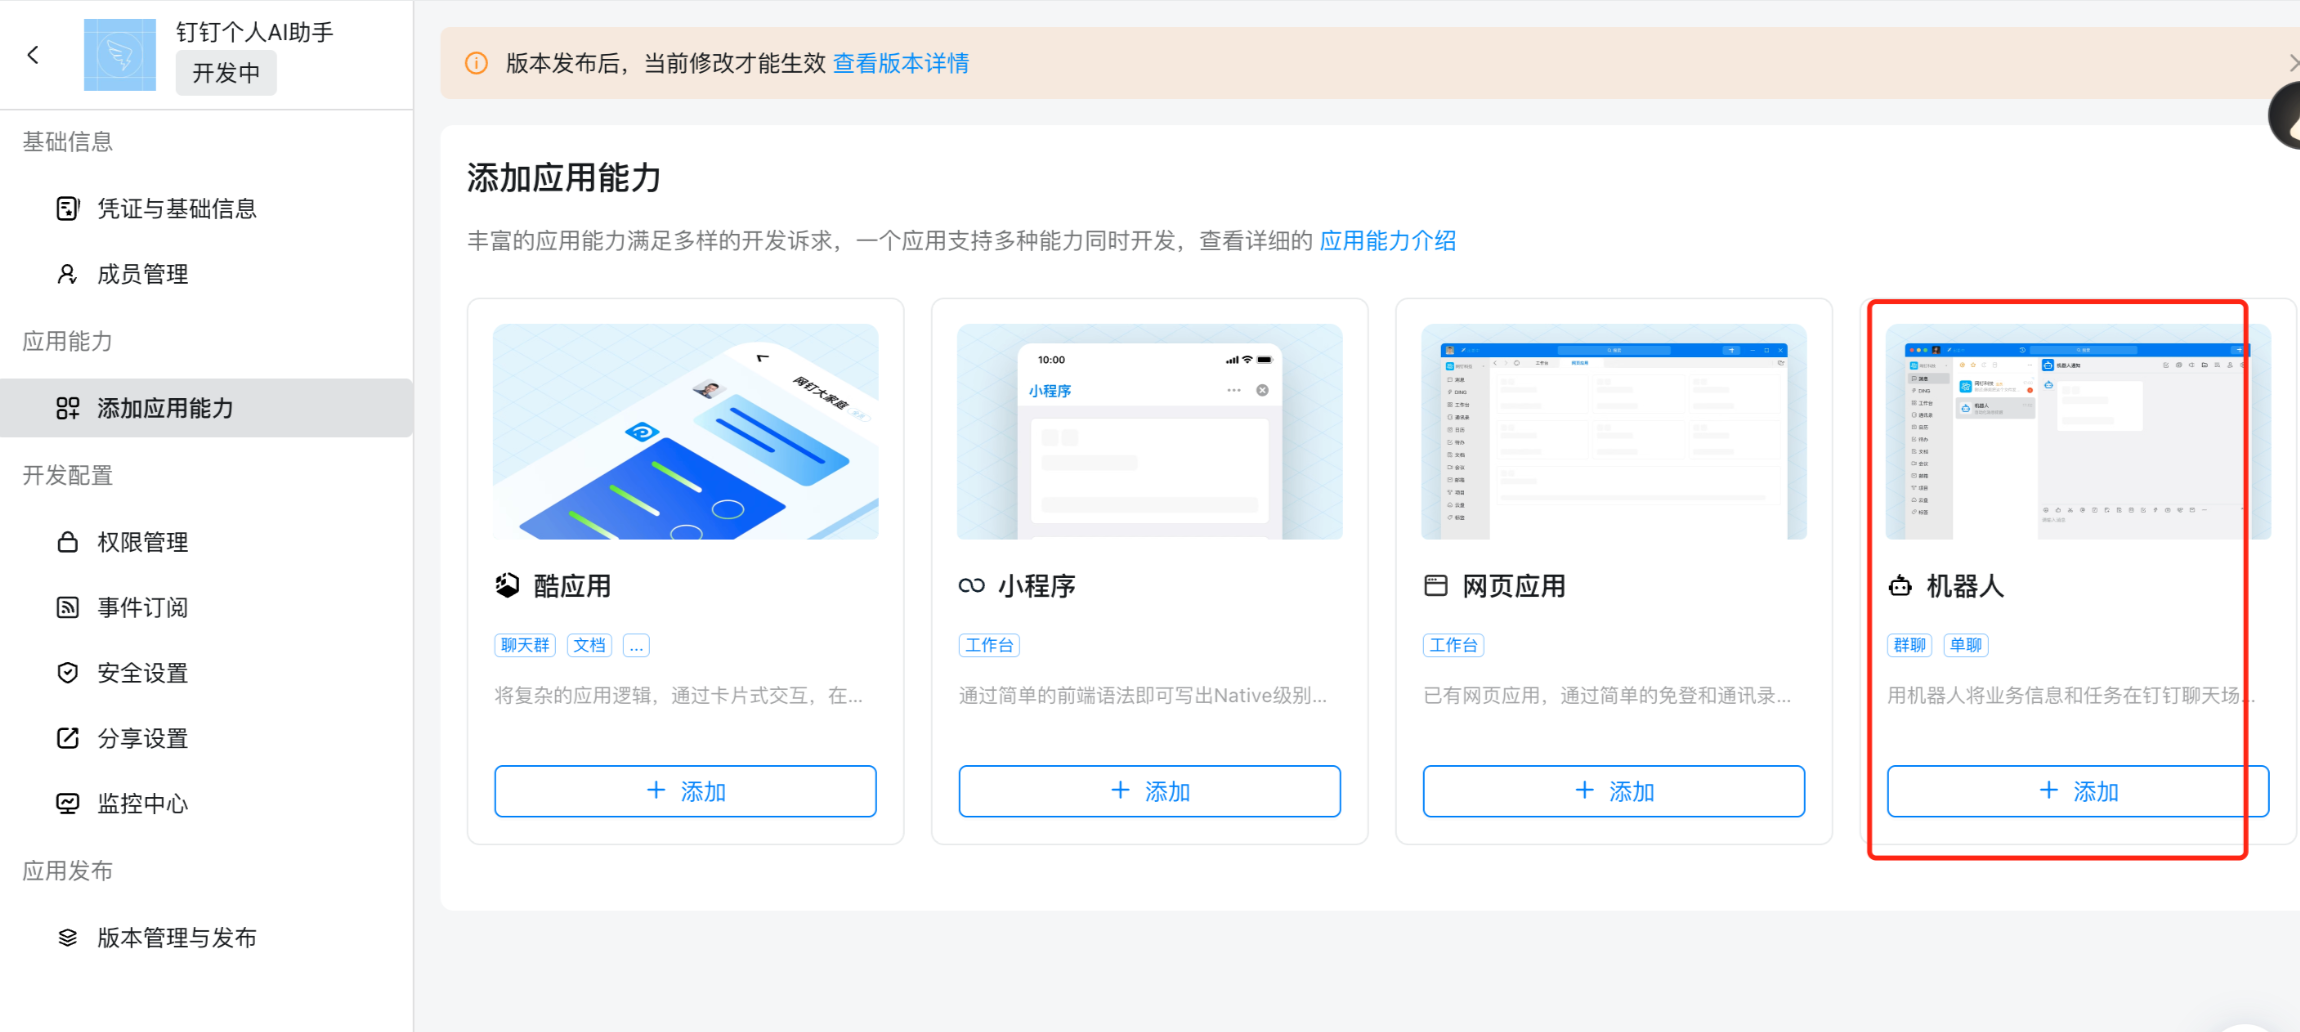Screen dimensions: 2300x1032
Task: Add the 小程序 capability
Action: (1149, 791)
